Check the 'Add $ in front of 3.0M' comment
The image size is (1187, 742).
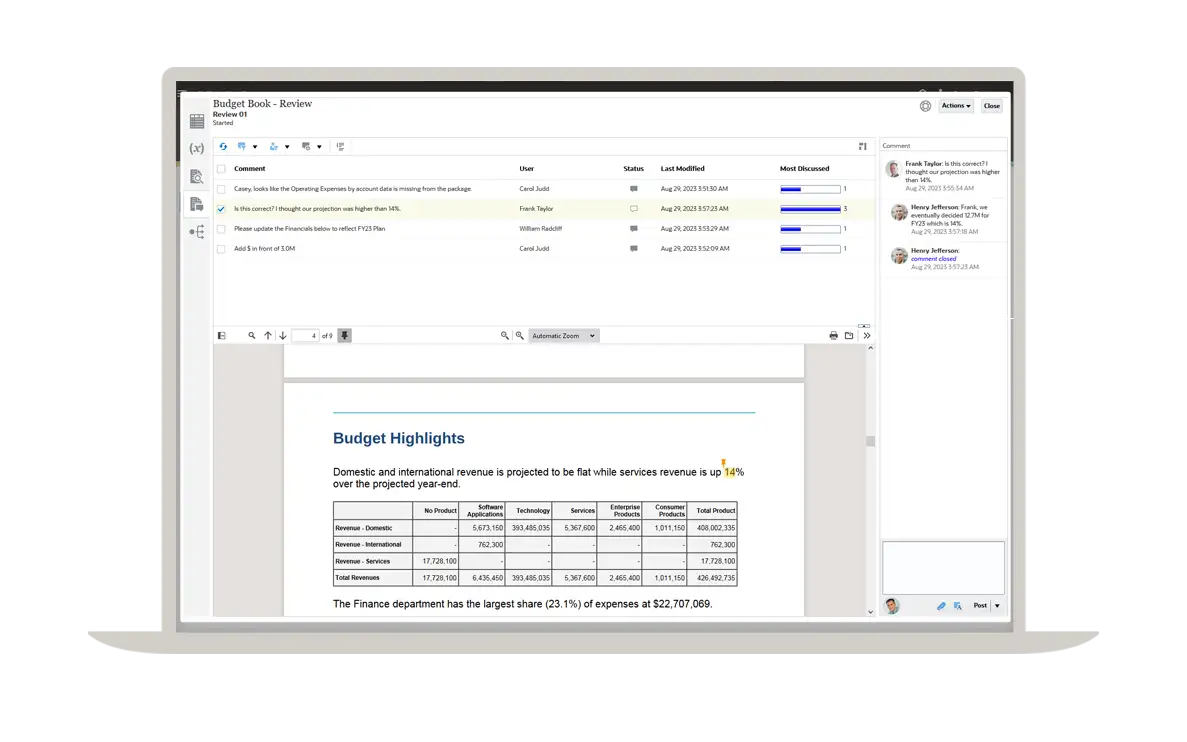[x=221, y=249]
